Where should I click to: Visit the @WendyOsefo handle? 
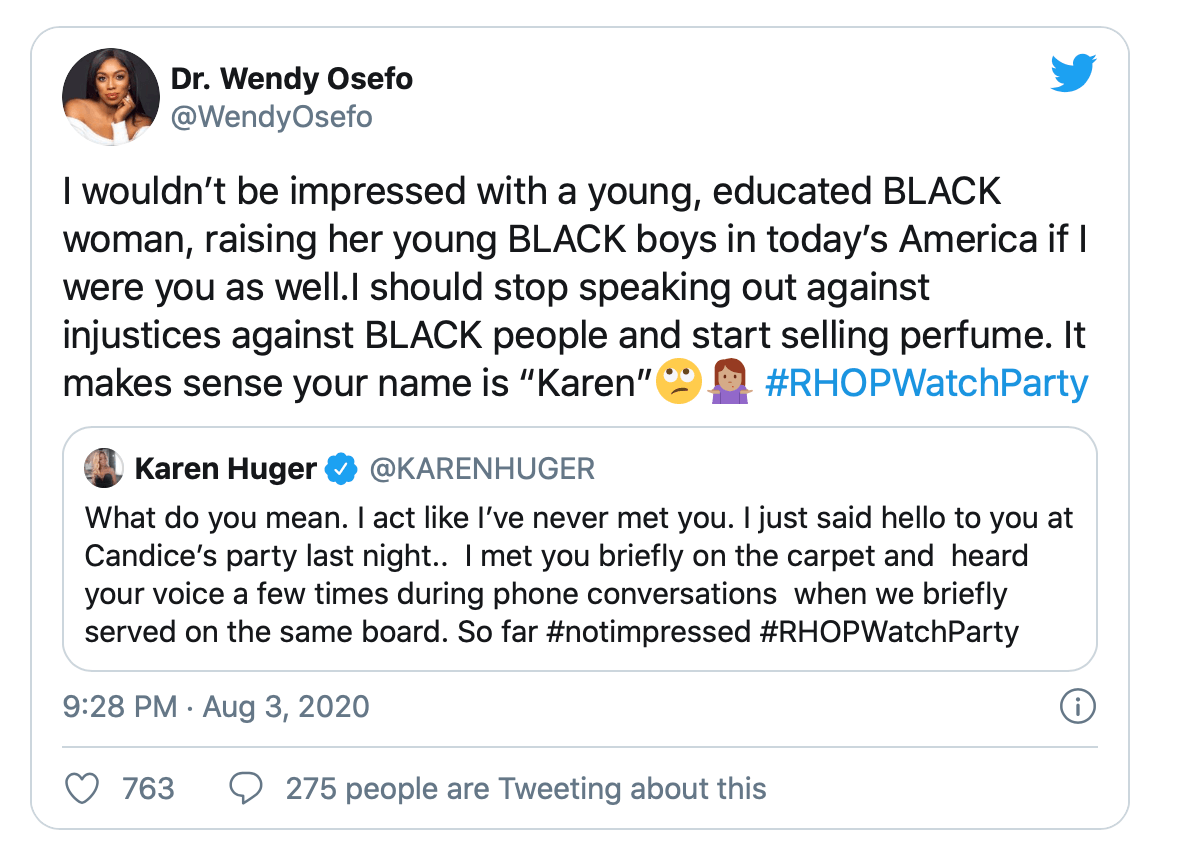click(x=271, y=117)
